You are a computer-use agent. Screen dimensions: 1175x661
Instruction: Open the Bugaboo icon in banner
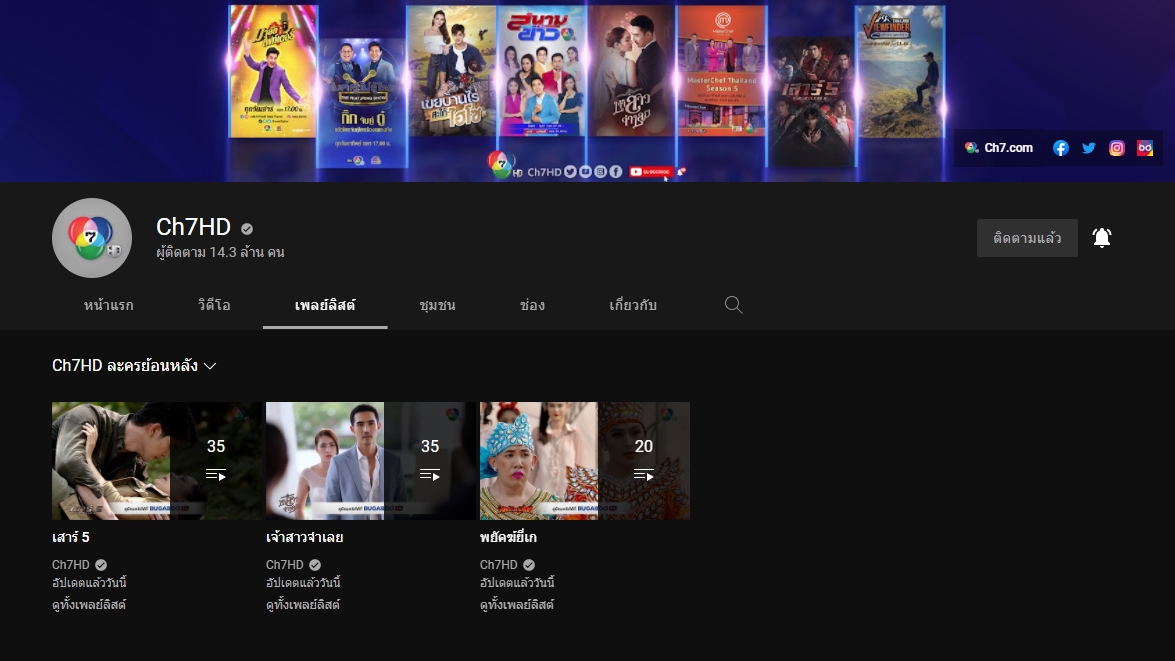point(1144,148)
